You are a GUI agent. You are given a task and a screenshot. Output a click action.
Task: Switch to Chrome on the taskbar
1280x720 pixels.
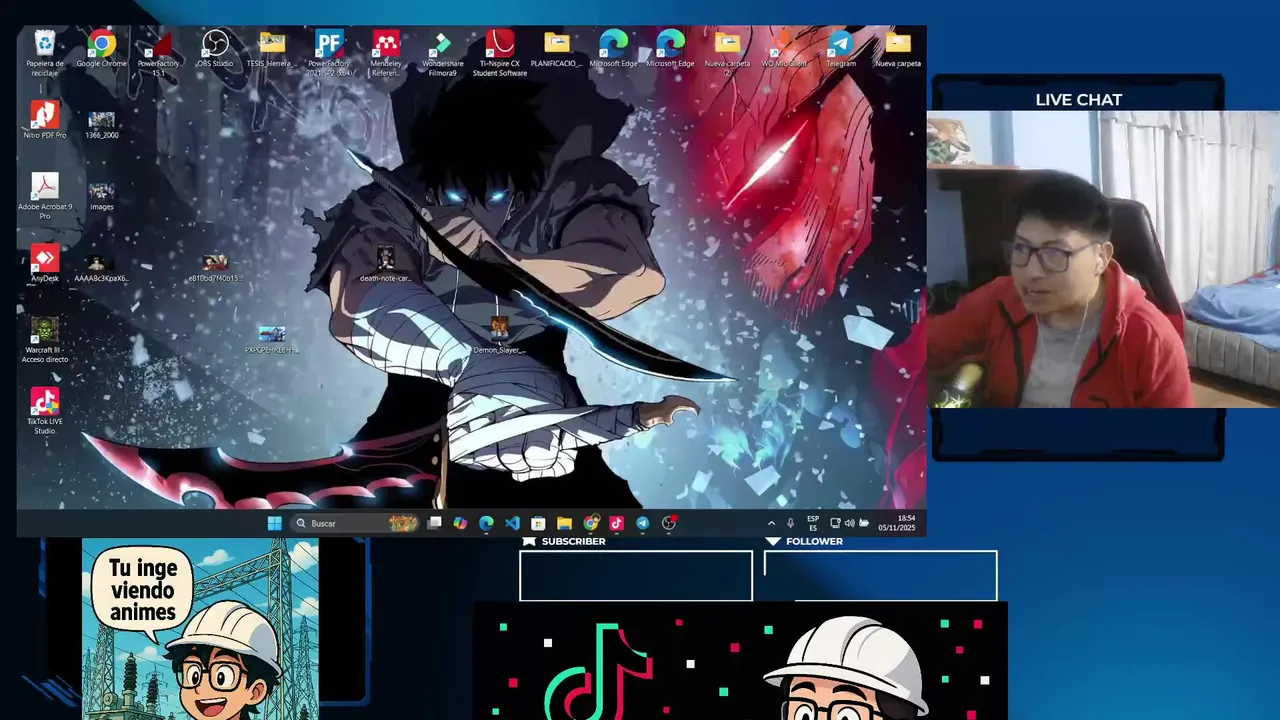pos(591,523)
